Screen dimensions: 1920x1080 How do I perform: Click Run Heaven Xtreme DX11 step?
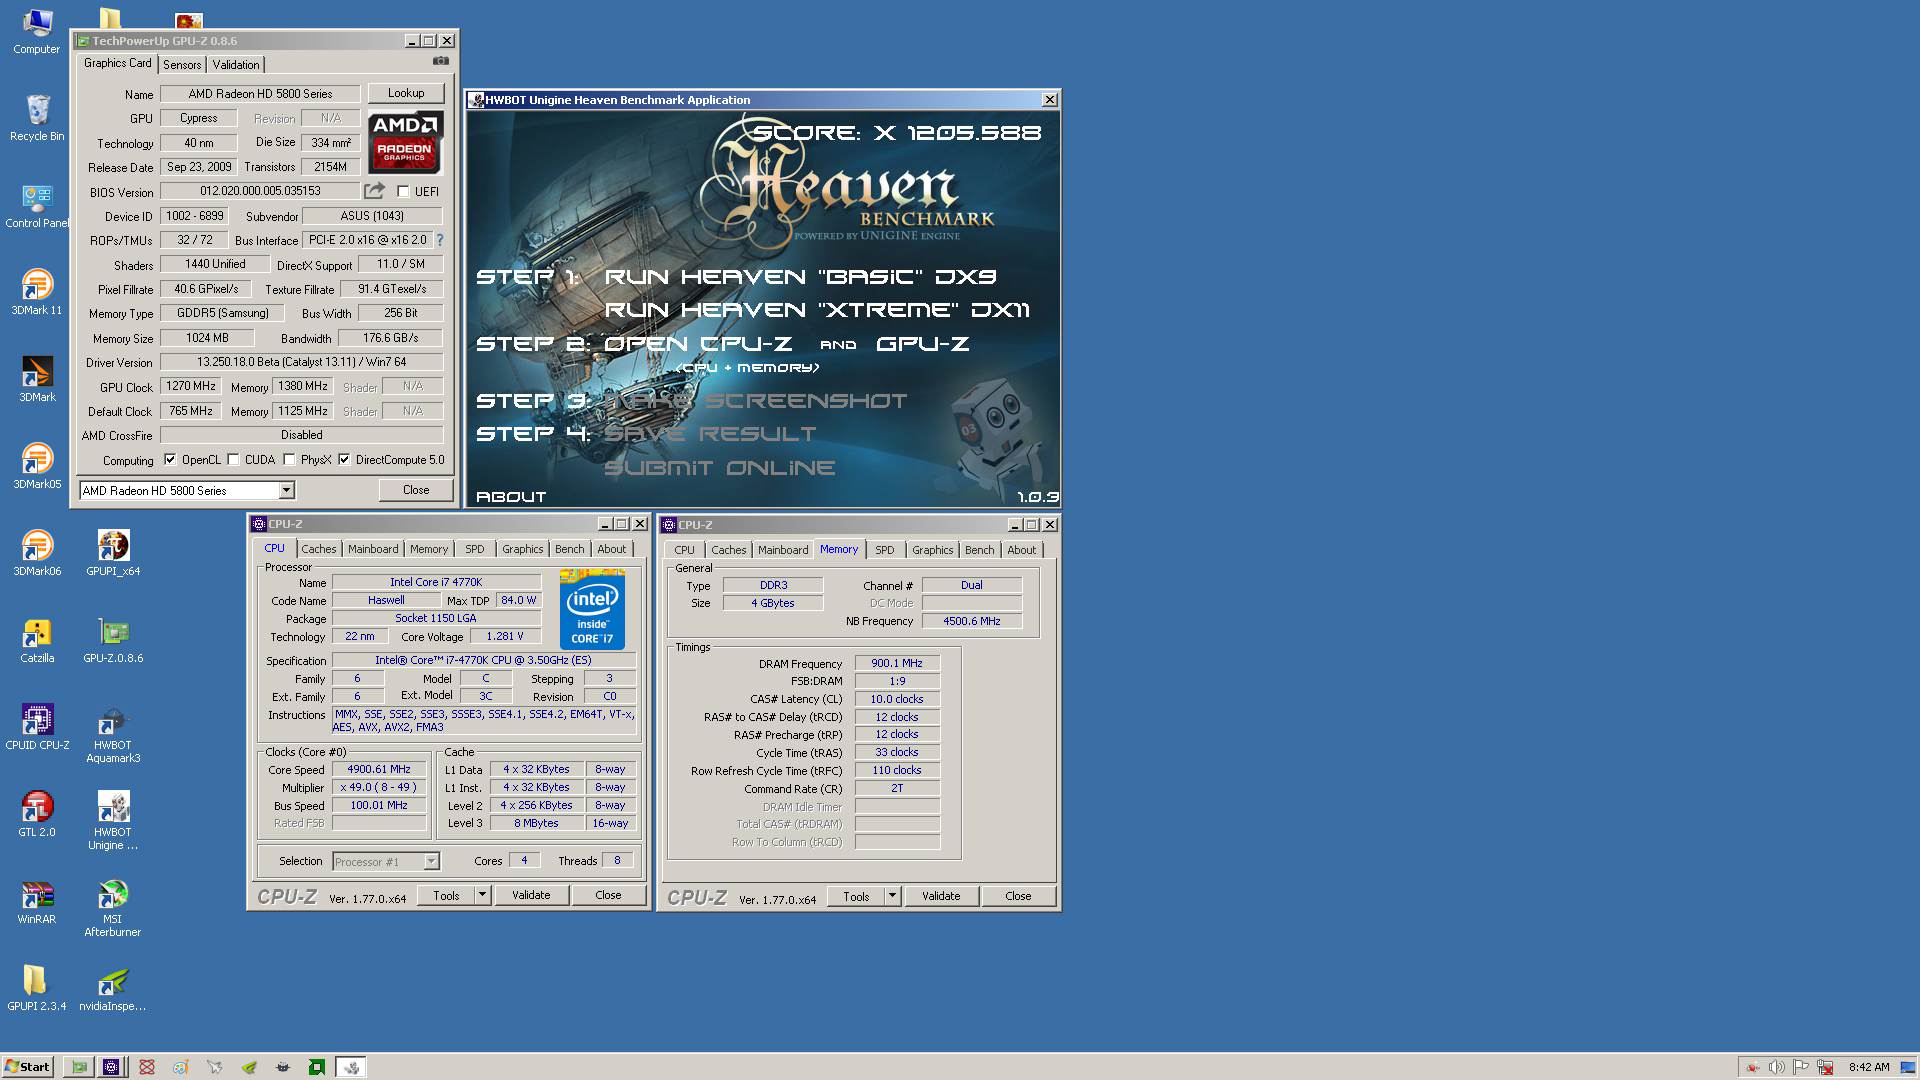[x=817, y=310]
